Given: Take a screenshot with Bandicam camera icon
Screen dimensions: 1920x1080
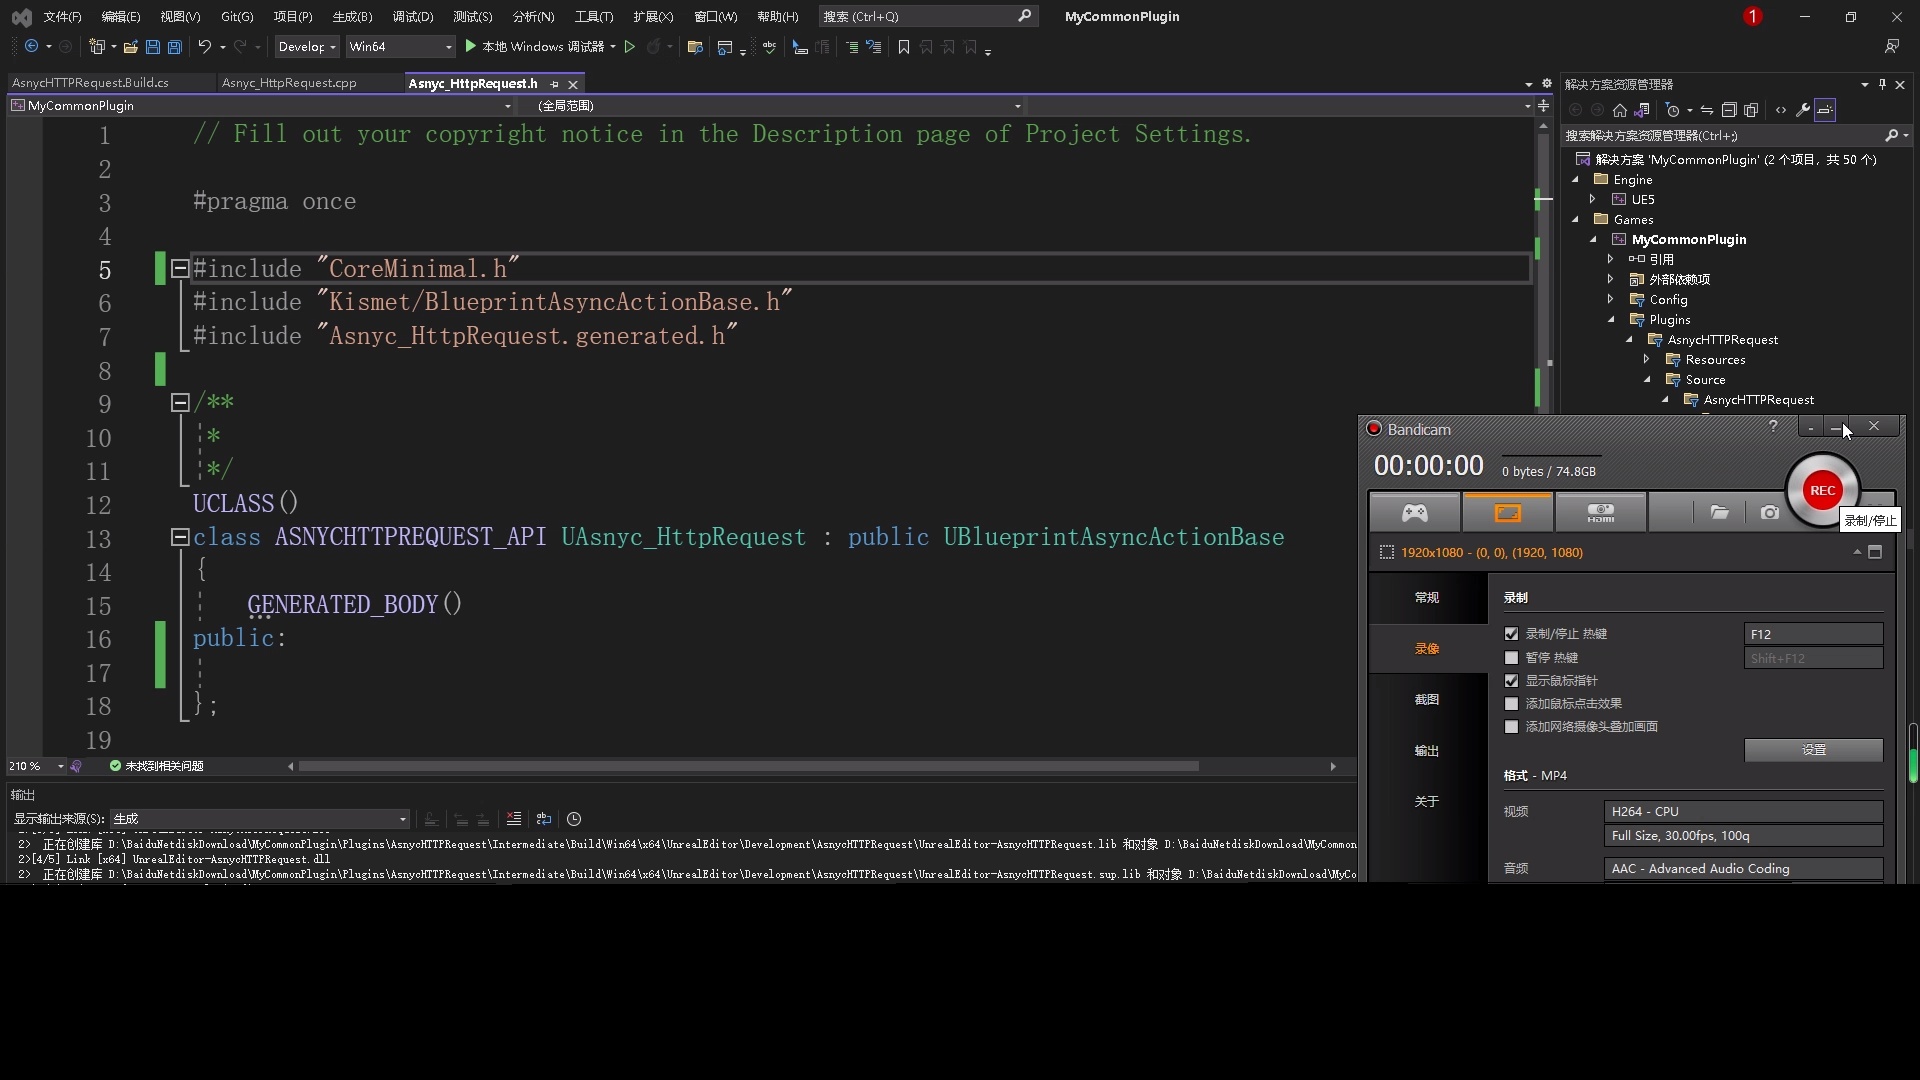Looking at the screenshot, I should (x=1769, y=512).
